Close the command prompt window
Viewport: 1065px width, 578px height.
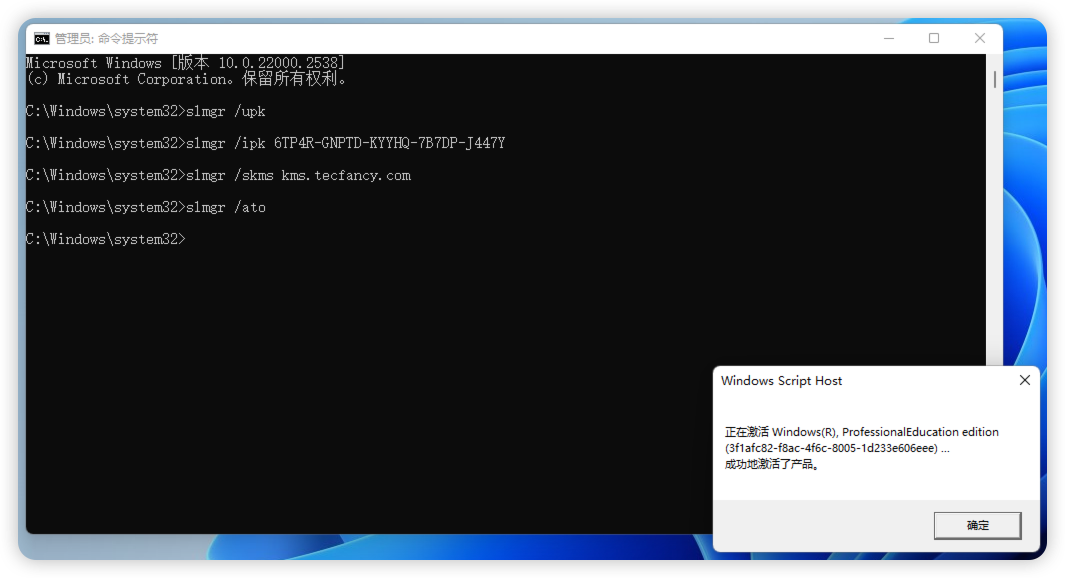(x=979, y=39)
